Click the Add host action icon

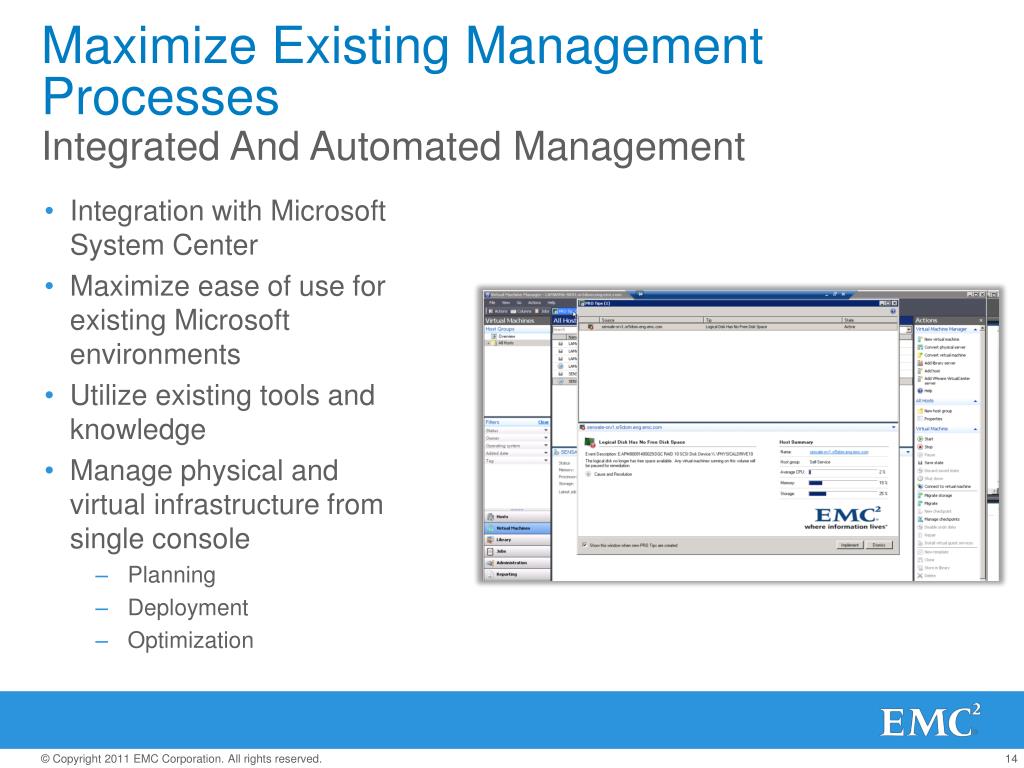click(x=920, y=371)
